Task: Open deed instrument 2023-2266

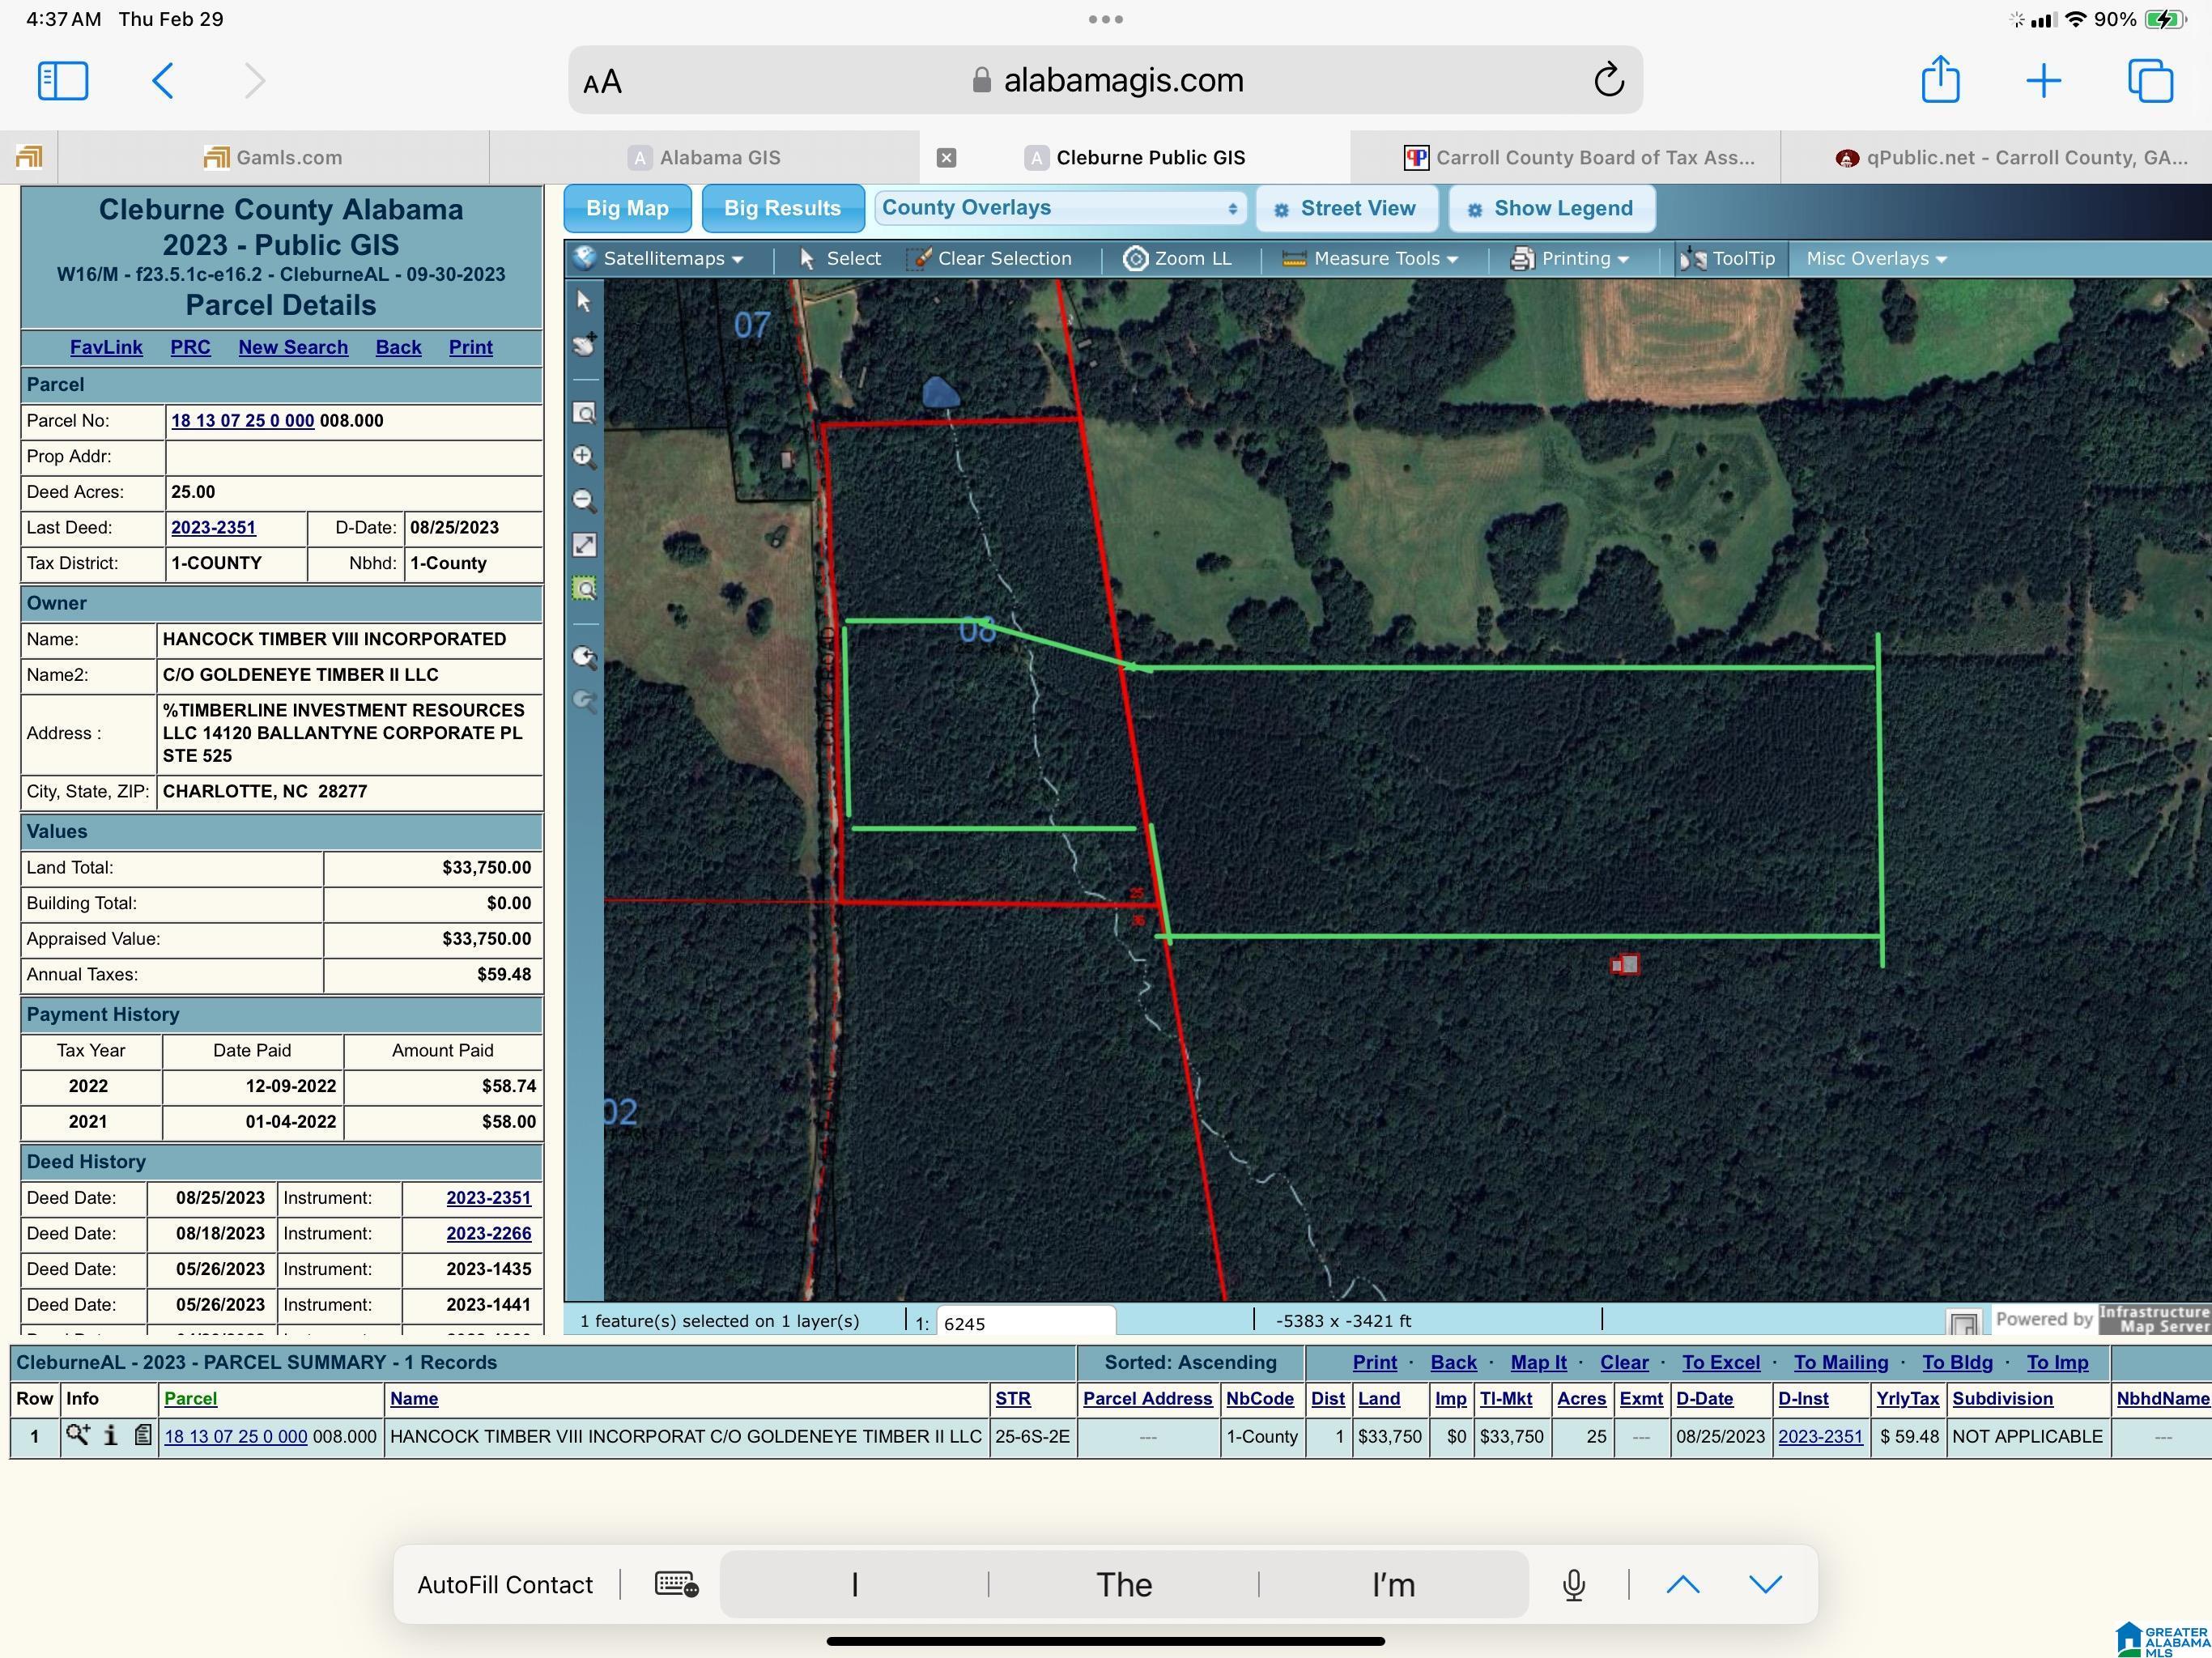Action: click(x=488, y=1234)
